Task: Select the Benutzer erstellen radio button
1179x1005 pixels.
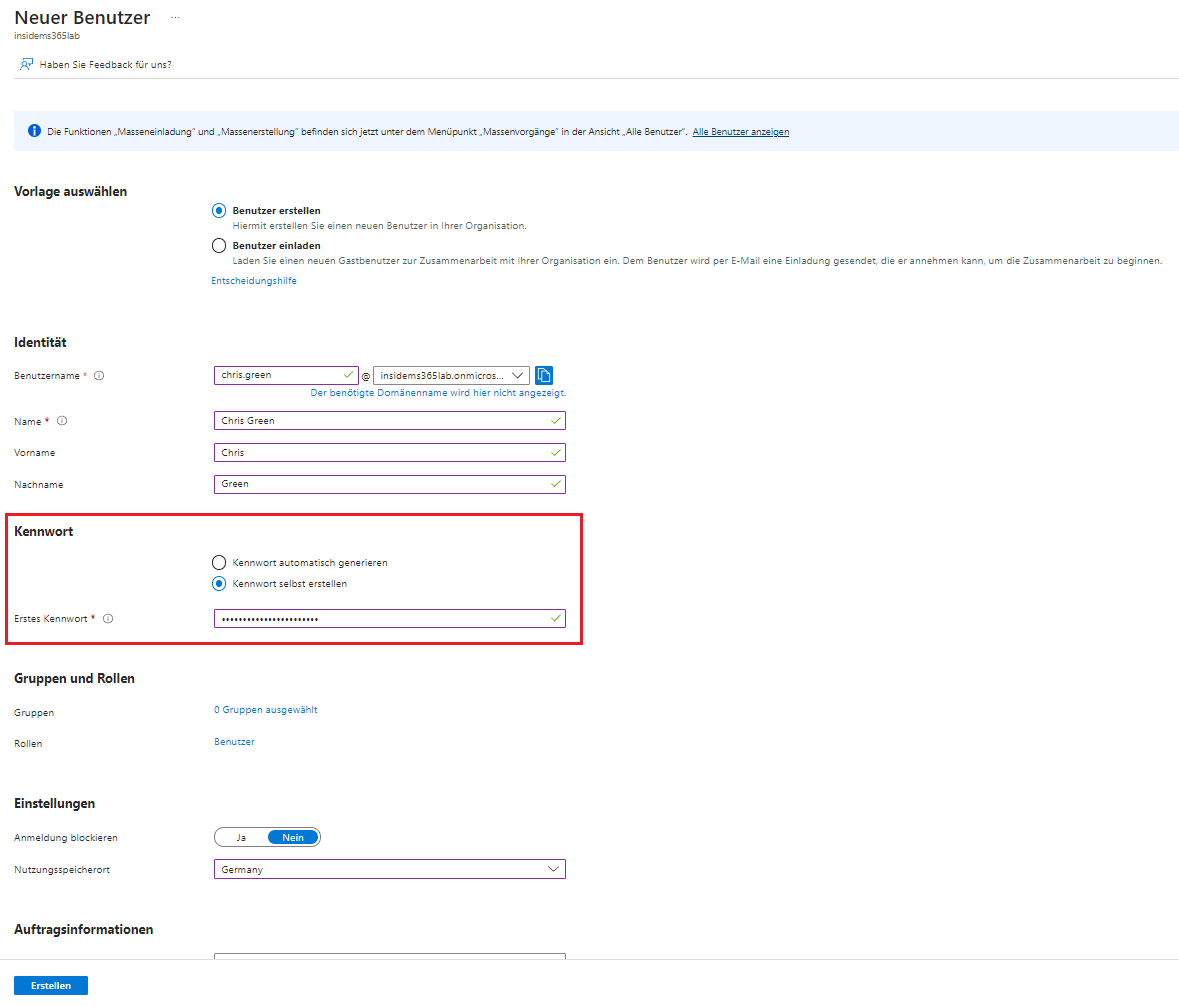Action: 219,211
